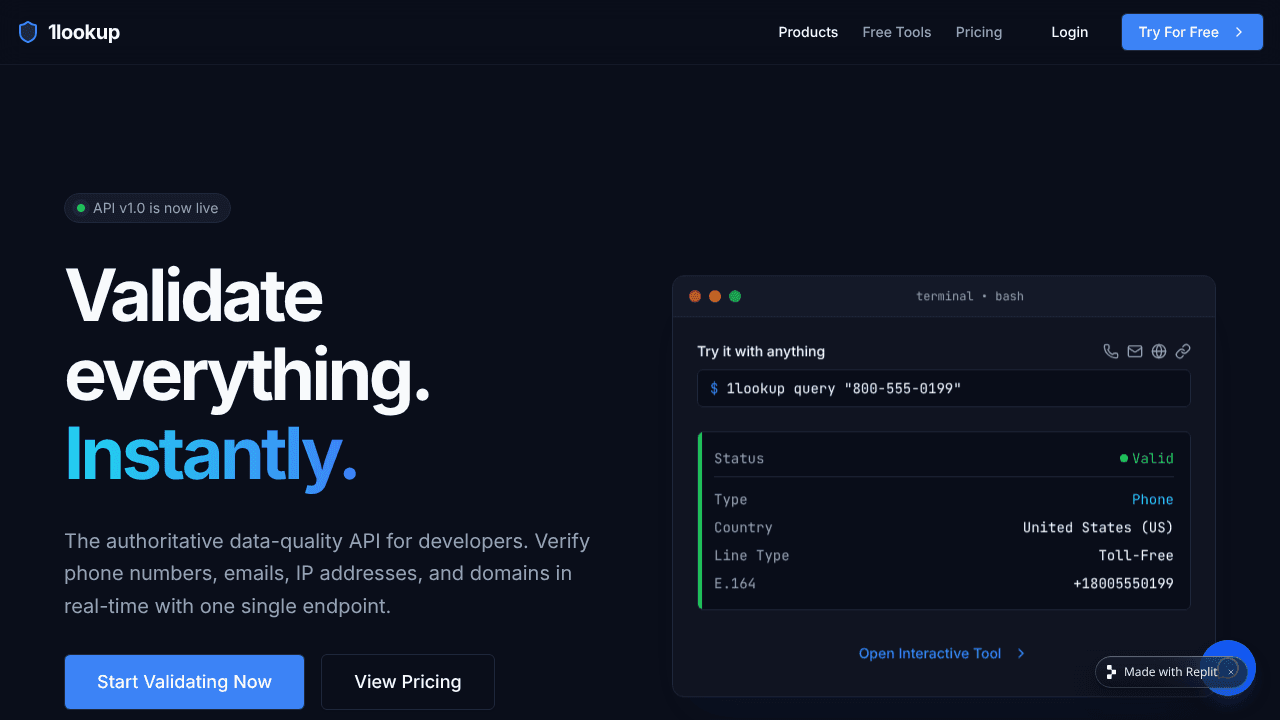Open Interactive Tool link

(943, 653)
